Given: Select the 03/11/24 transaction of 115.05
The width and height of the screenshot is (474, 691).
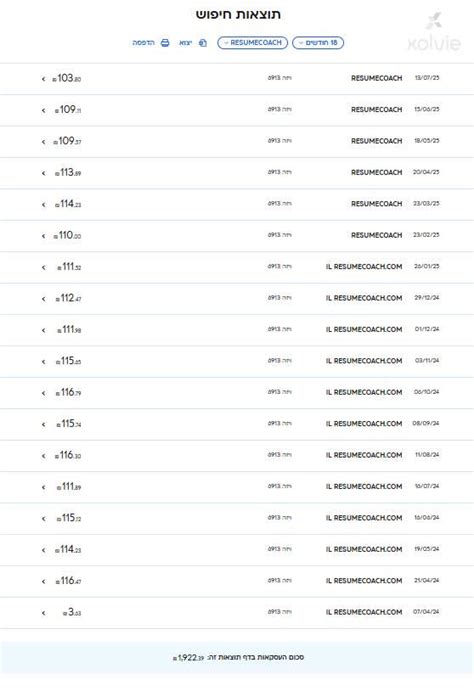Looking at the screenshot, I should (x=237, y=361).
